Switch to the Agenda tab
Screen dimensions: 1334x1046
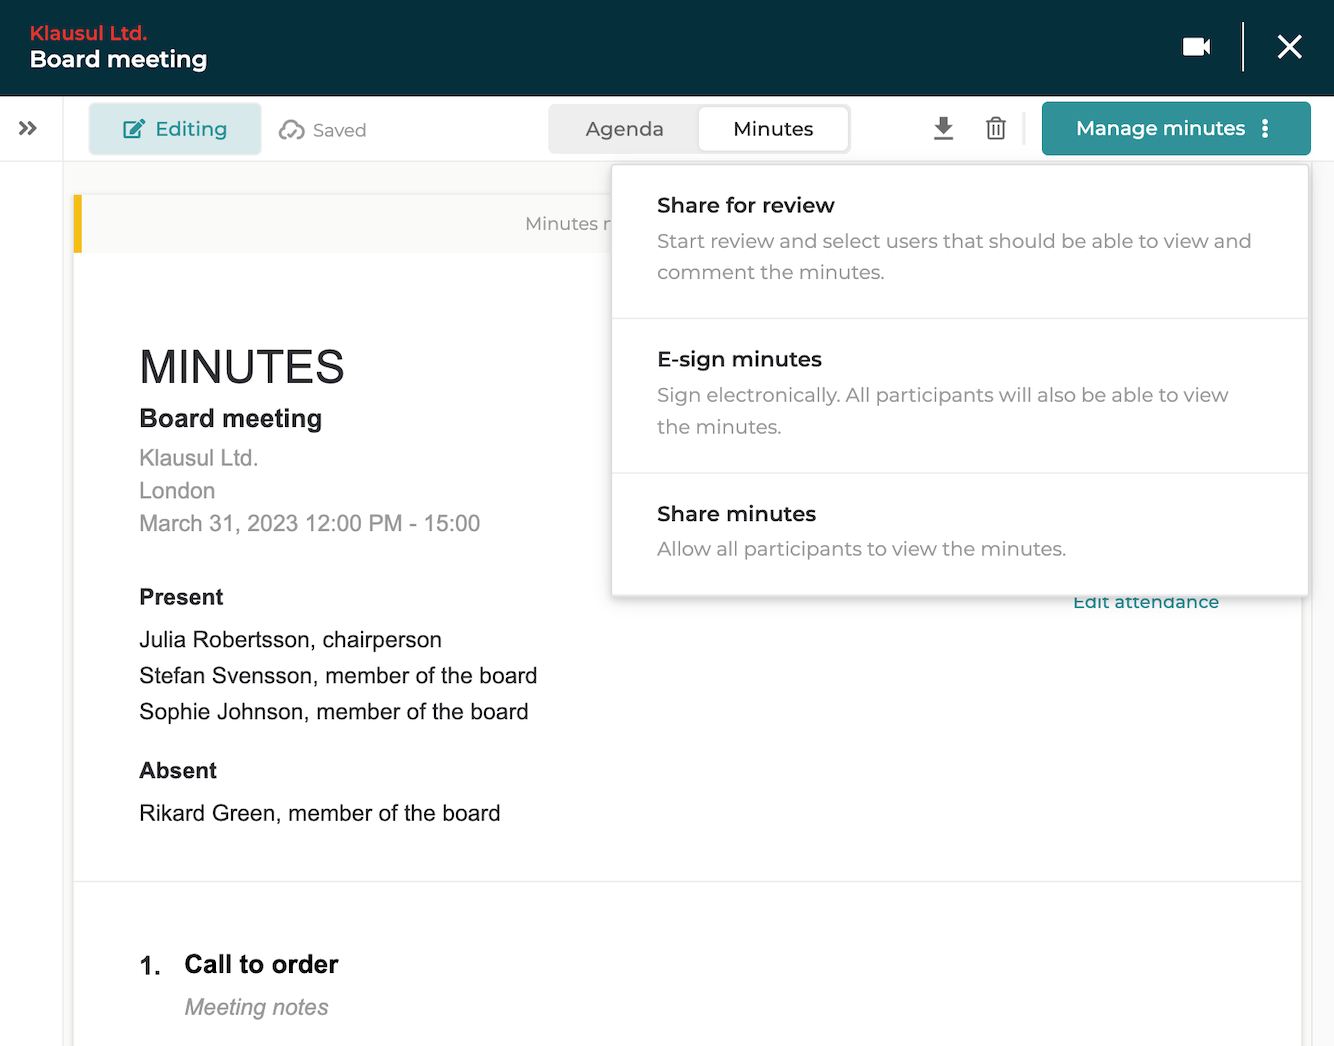(624, 129)
